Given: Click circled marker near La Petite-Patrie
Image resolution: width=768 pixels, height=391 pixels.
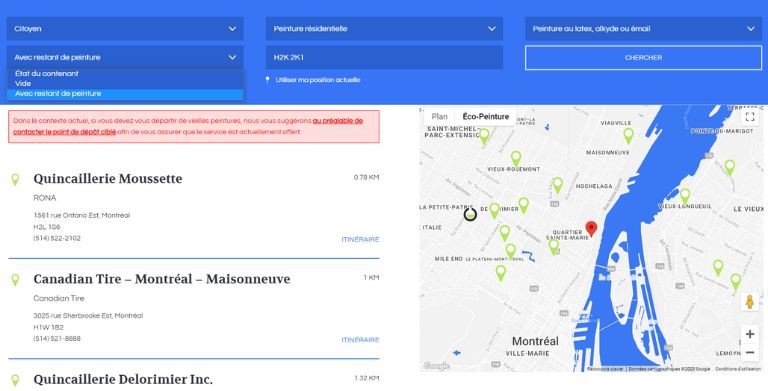Looking at the screenshot, I should (x=470, y=214).
